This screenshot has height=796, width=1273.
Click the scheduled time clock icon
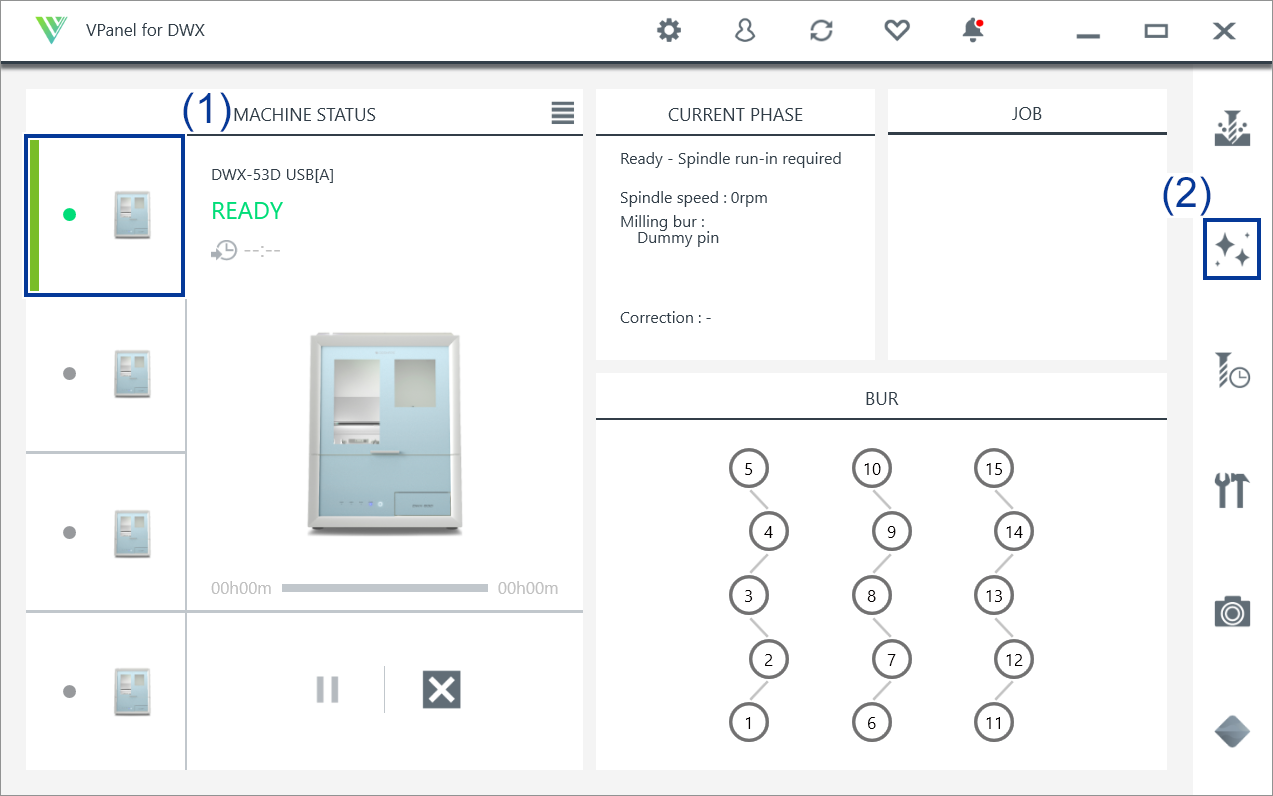(224, 250)
